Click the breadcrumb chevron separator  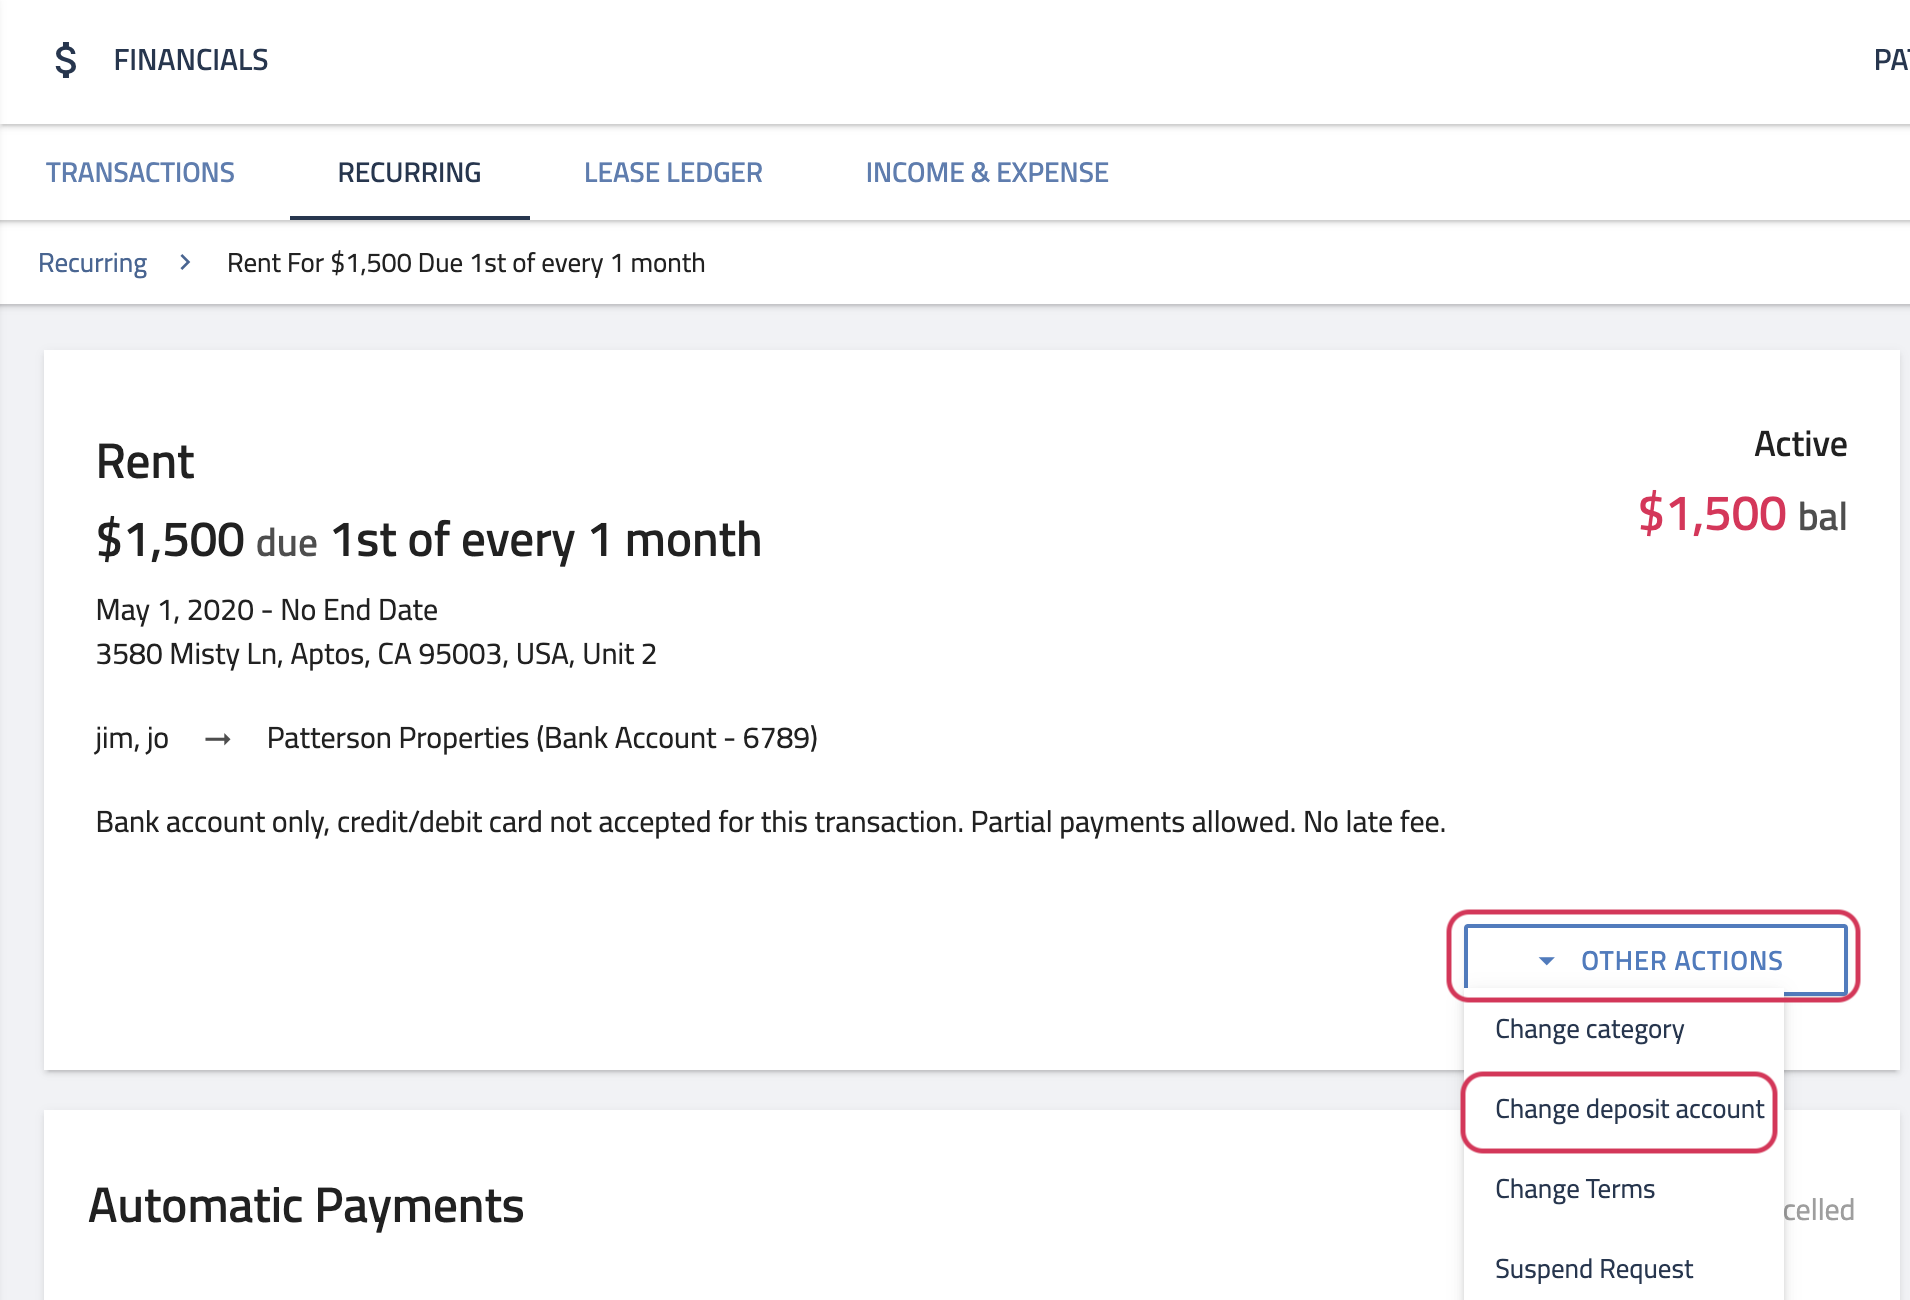pos(185,262)
